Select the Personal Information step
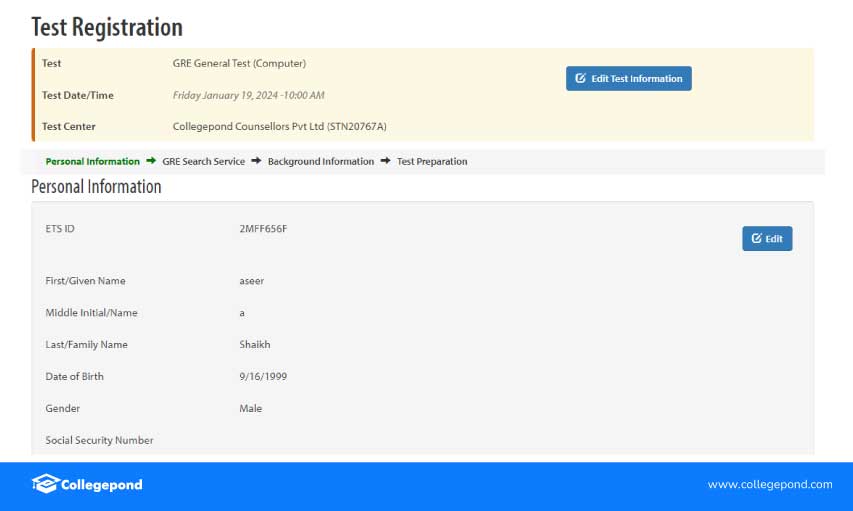The width and height of the screenshot is (853, 511). tap(92, 161)
